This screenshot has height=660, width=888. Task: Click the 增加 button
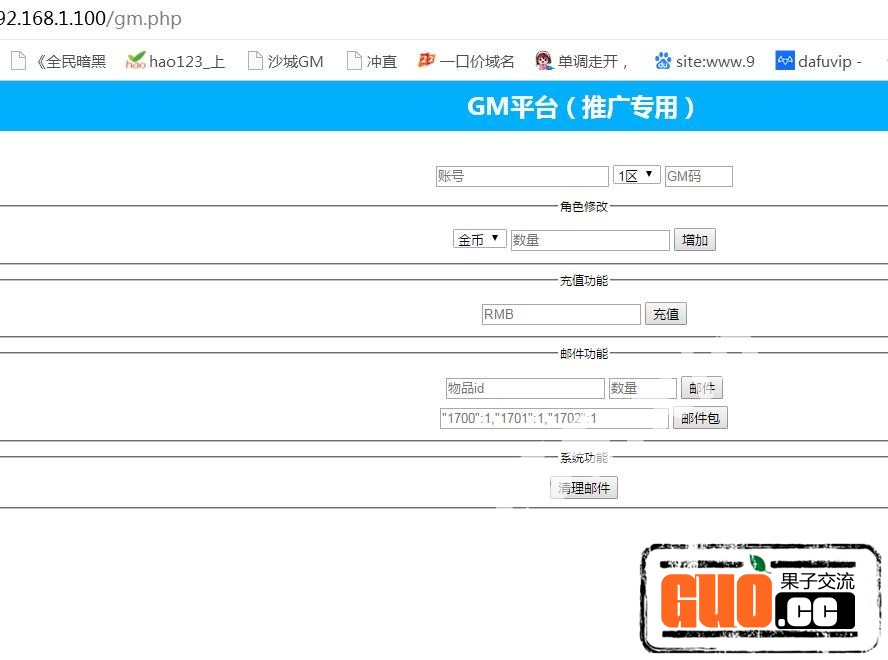click(x=694, y=240)
